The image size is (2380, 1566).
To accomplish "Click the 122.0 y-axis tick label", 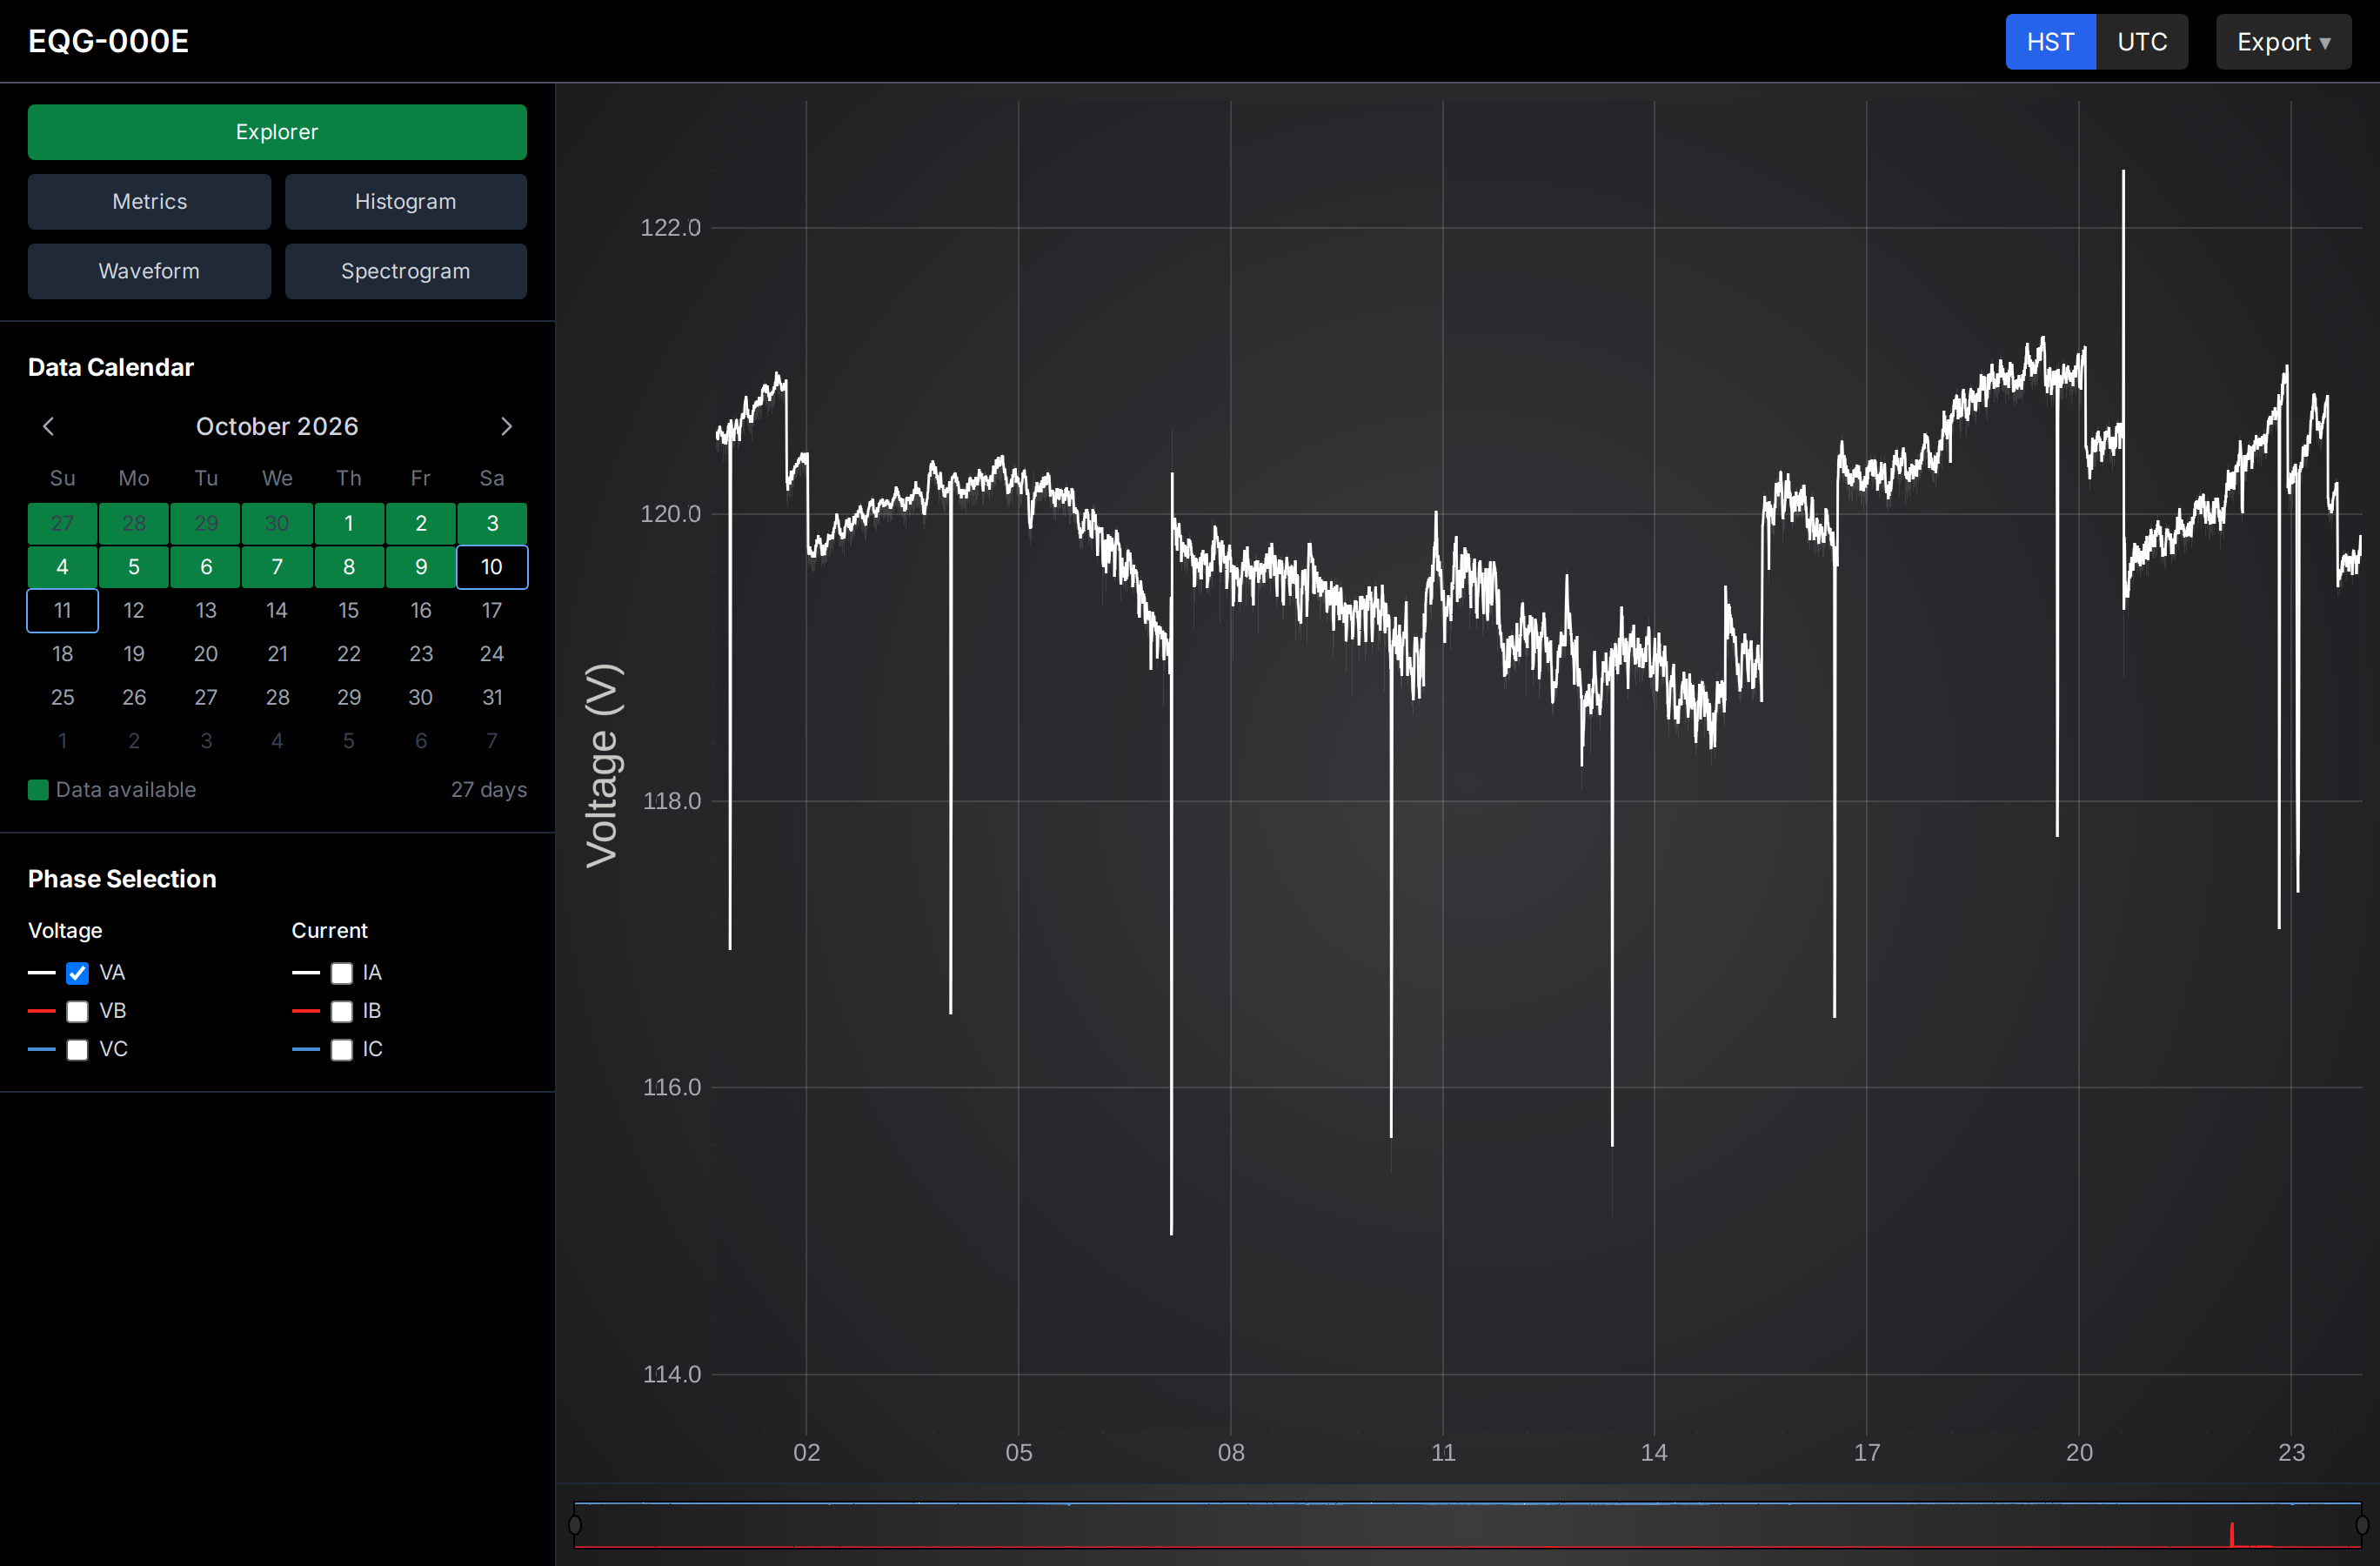I will (671, 228).
